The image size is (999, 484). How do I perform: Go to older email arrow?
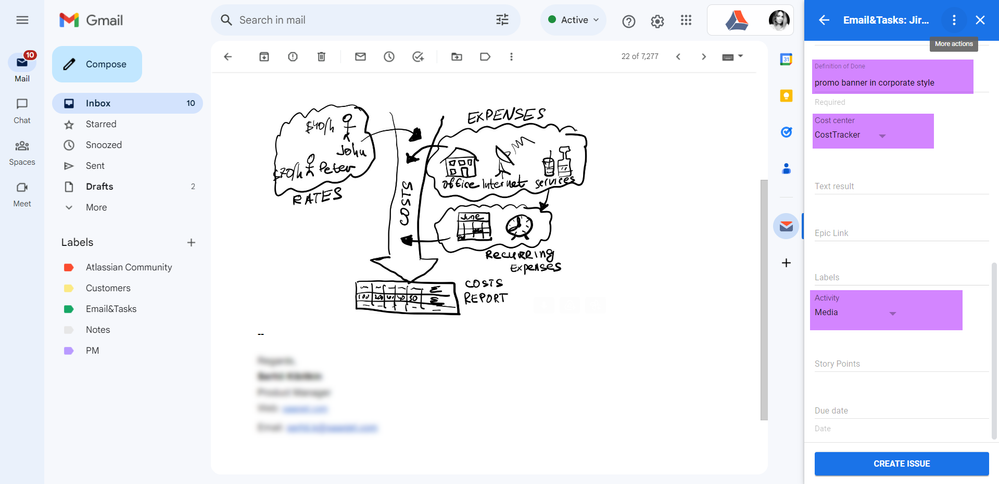[x=704, y=57]
